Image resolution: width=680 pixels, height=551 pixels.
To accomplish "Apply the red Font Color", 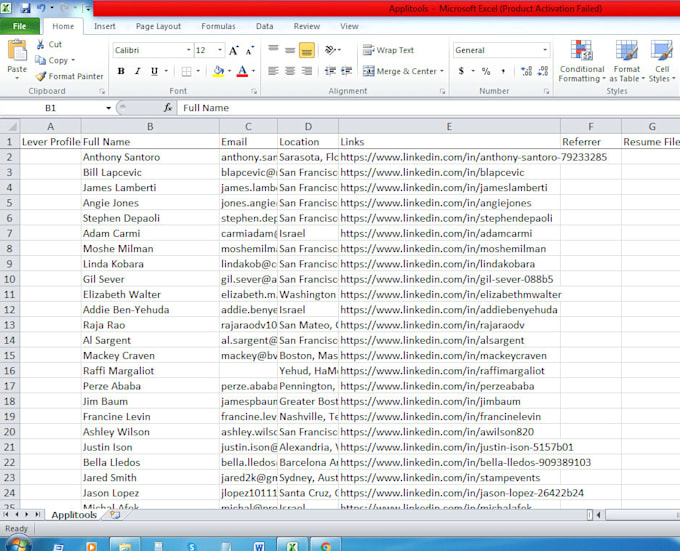I will coord(242,71).
